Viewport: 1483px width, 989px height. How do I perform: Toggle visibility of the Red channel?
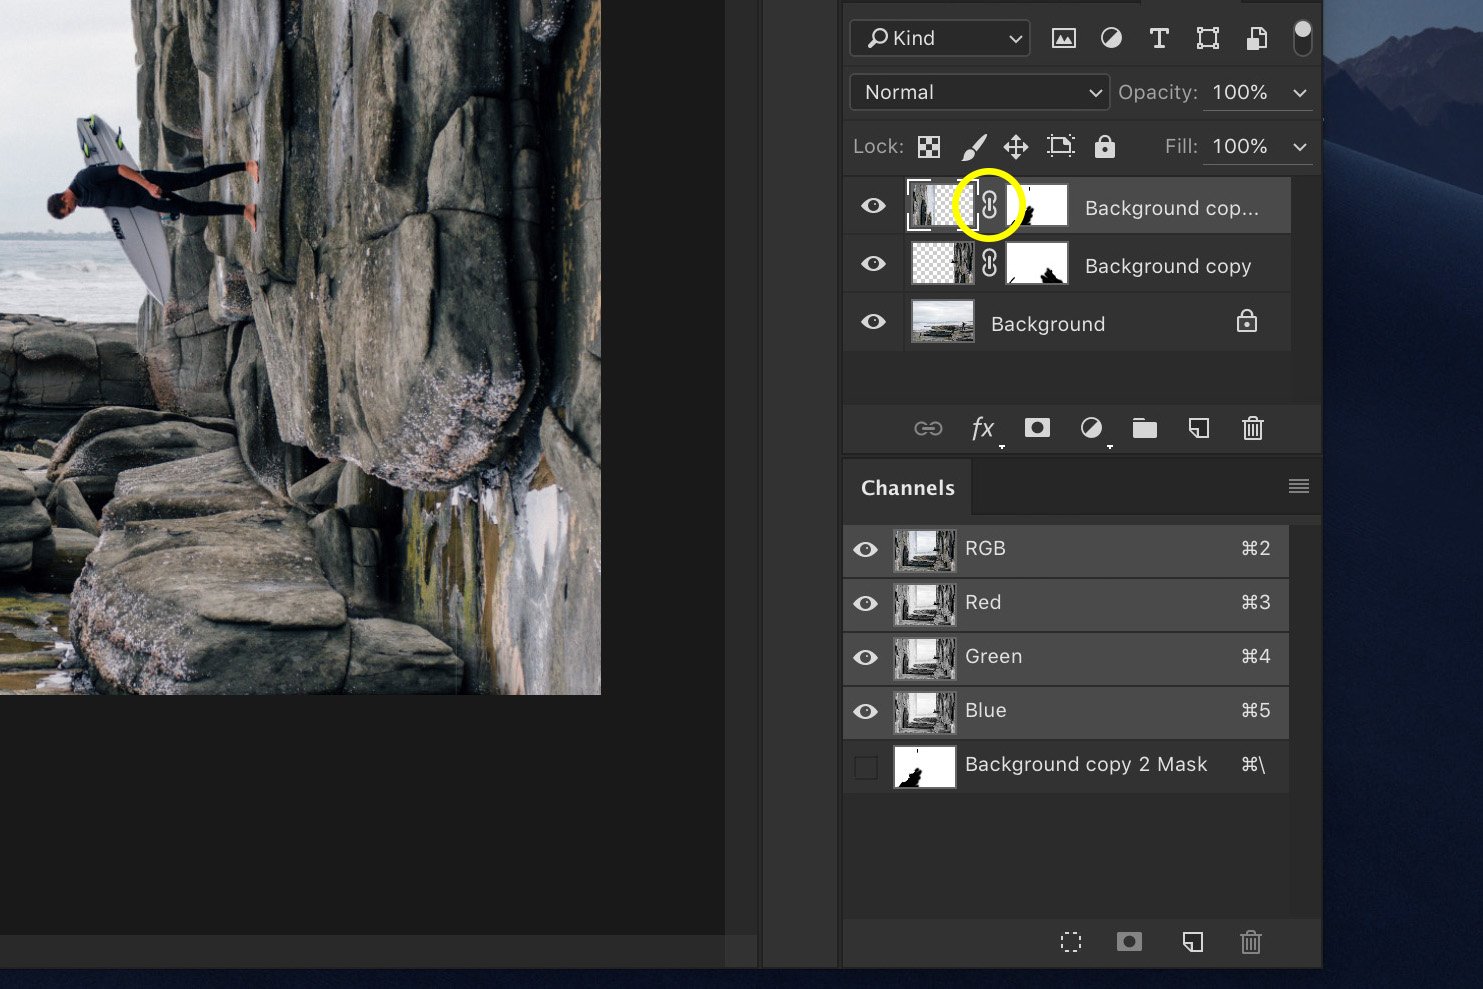[865, 603]
